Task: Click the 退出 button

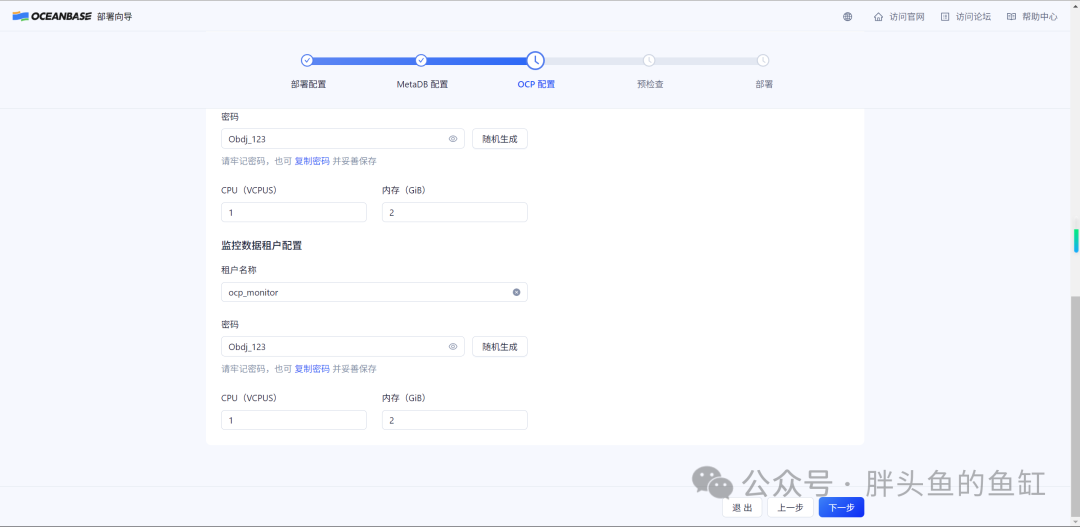Action: pyautogui.click(x=742, y=508)
